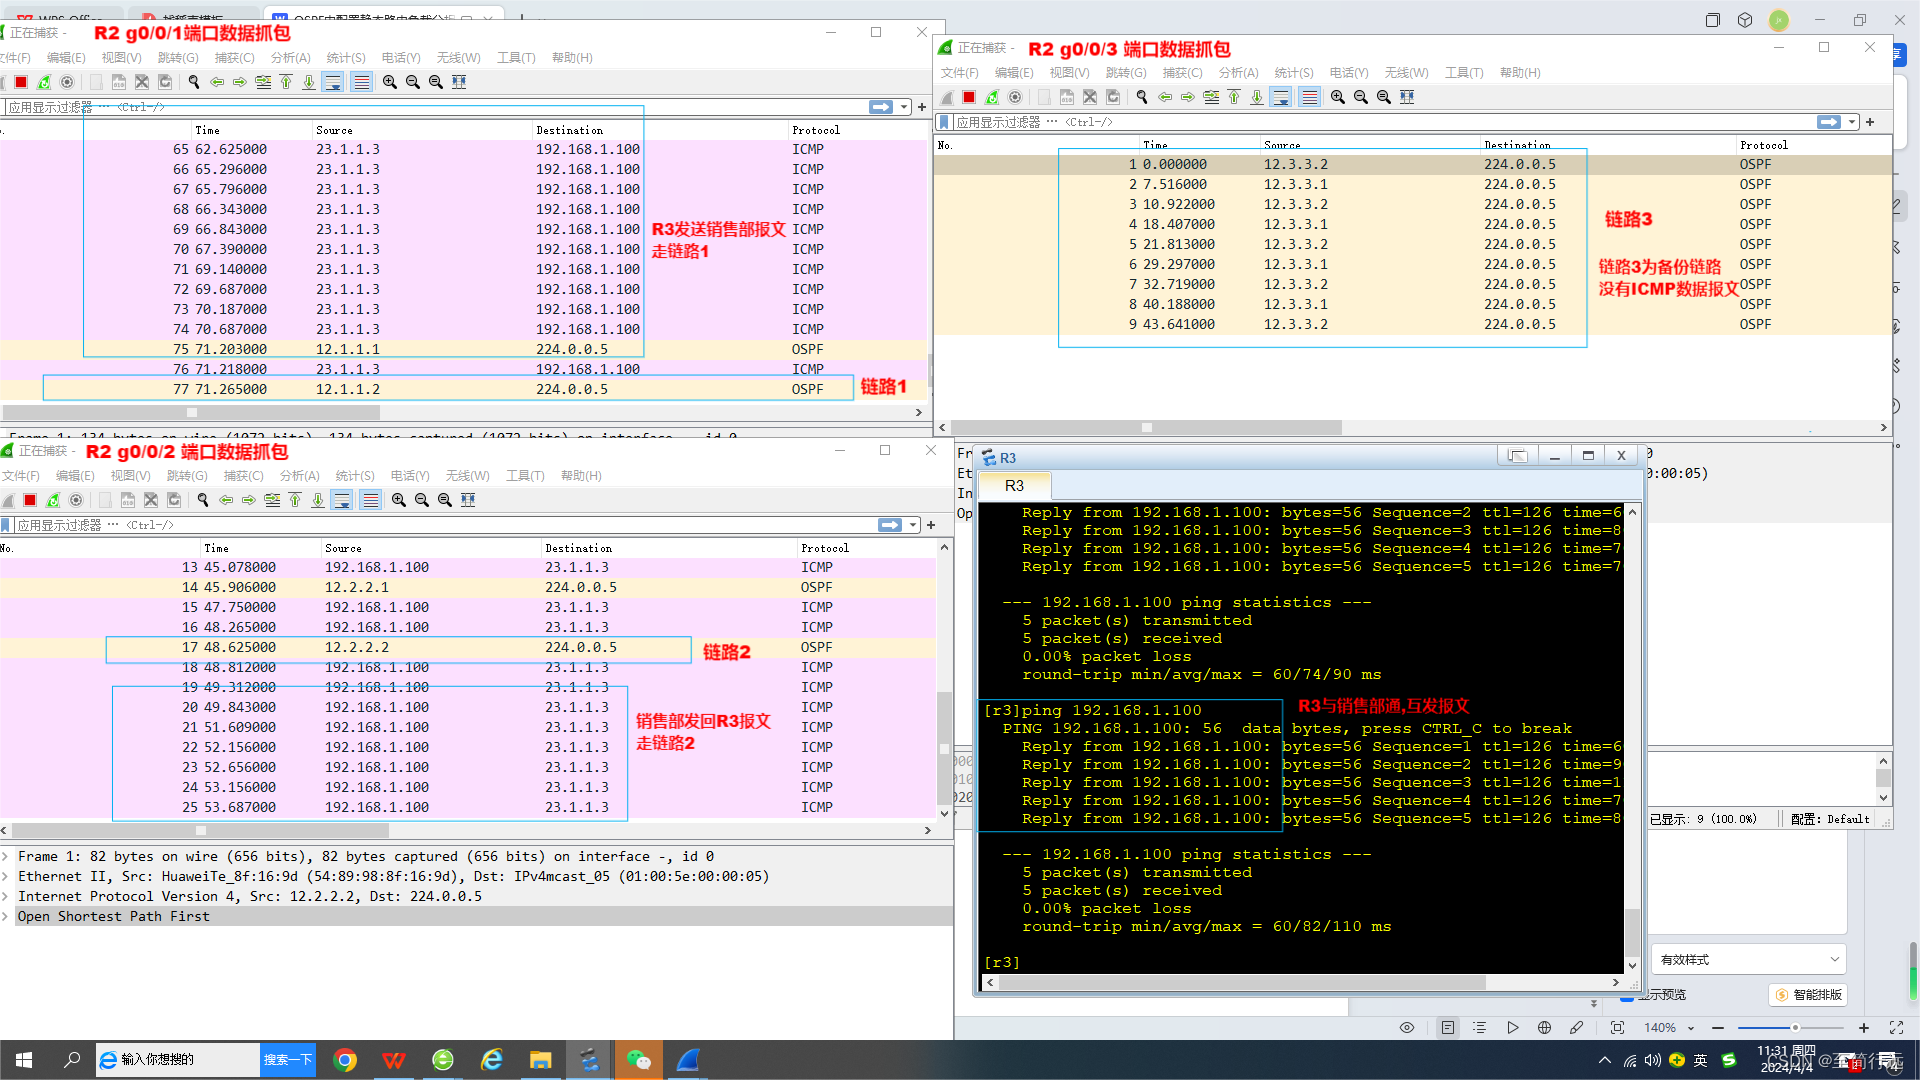The width and height of the screenshot is (1920, 1080).
Task: Zoom in packet text in g0/0/1 window
Action: [390, 82]
